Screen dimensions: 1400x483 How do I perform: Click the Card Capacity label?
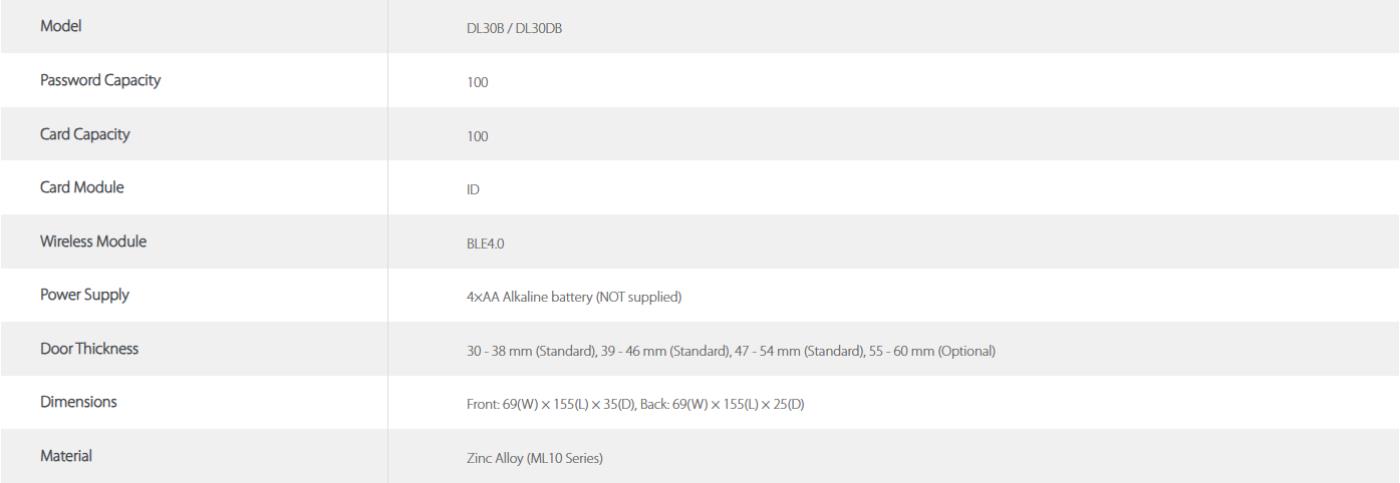tap(84, 134)
